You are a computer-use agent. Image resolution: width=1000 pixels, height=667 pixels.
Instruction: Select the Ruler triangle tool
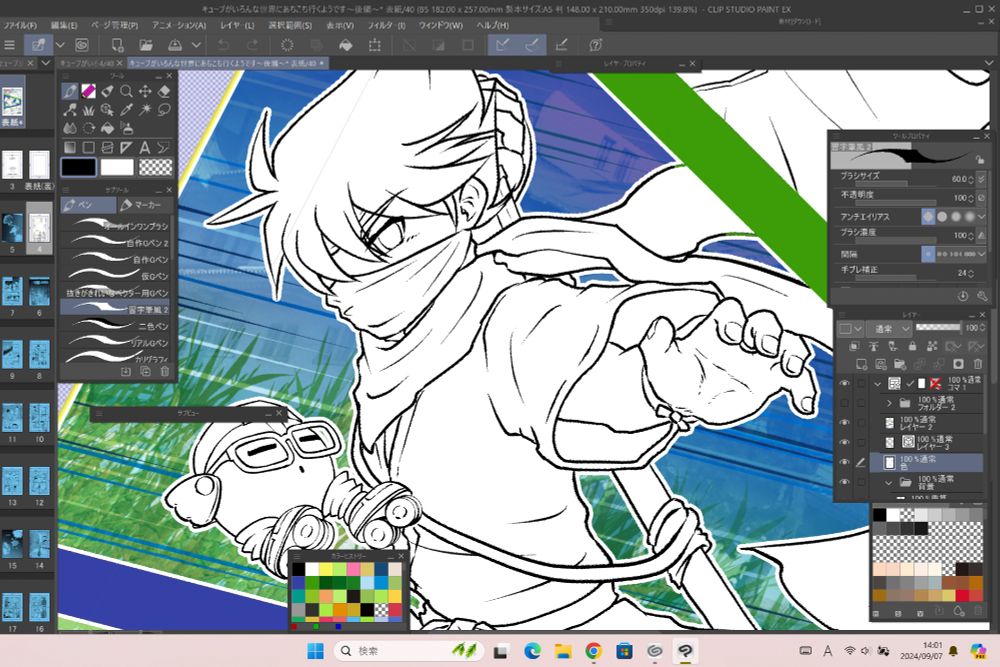tap(126, 147)
